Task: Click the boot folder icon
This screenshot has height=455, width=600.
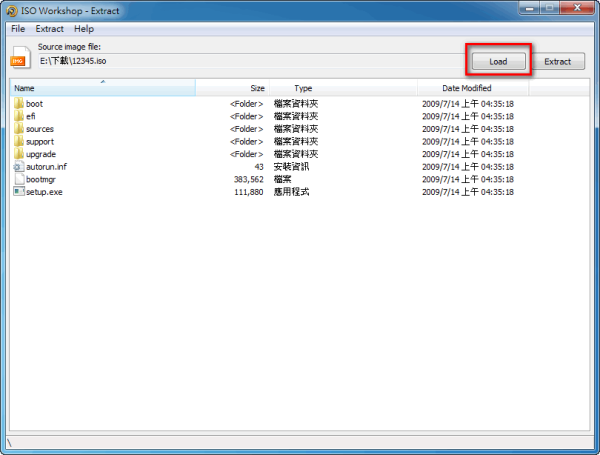Action: click(x=19, y=103)
